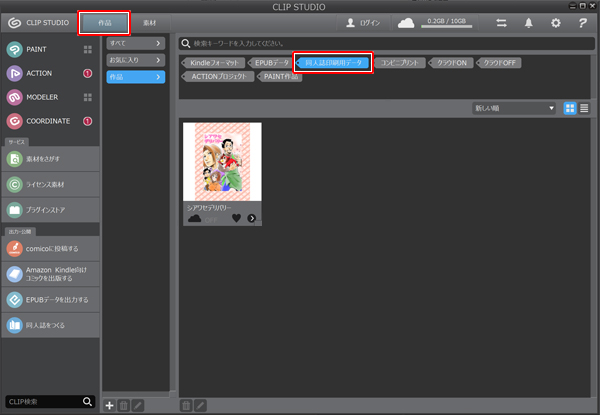Open the grid menu next to PAINT

coord(88,49)
